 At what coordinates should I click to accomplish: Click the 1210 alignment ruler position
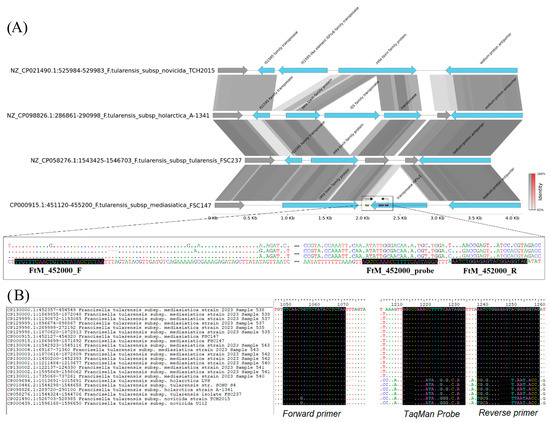pos(397,304)
